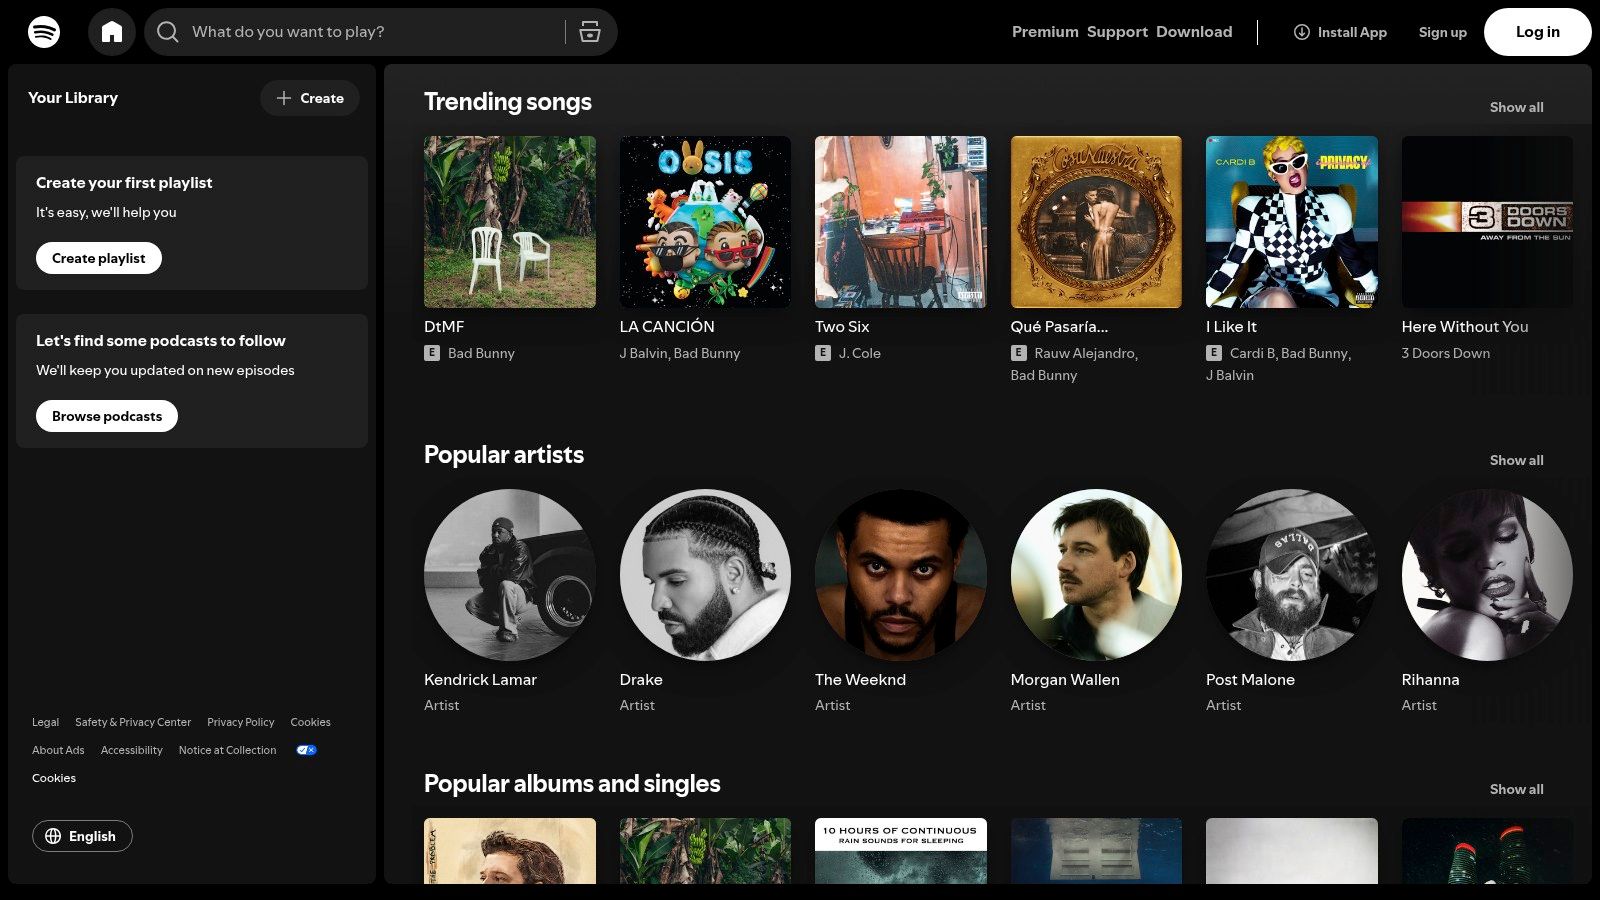The width and height of the screenshot is (1600, 900).
Task: Click the Install App download icon
Action: coord(1302,32)
